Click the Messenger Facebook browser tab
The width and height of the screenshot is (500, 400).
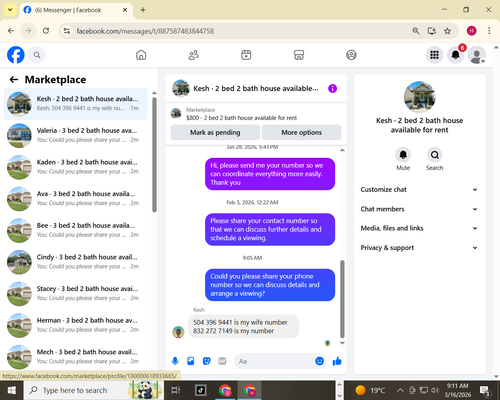(x=76, y=10)
